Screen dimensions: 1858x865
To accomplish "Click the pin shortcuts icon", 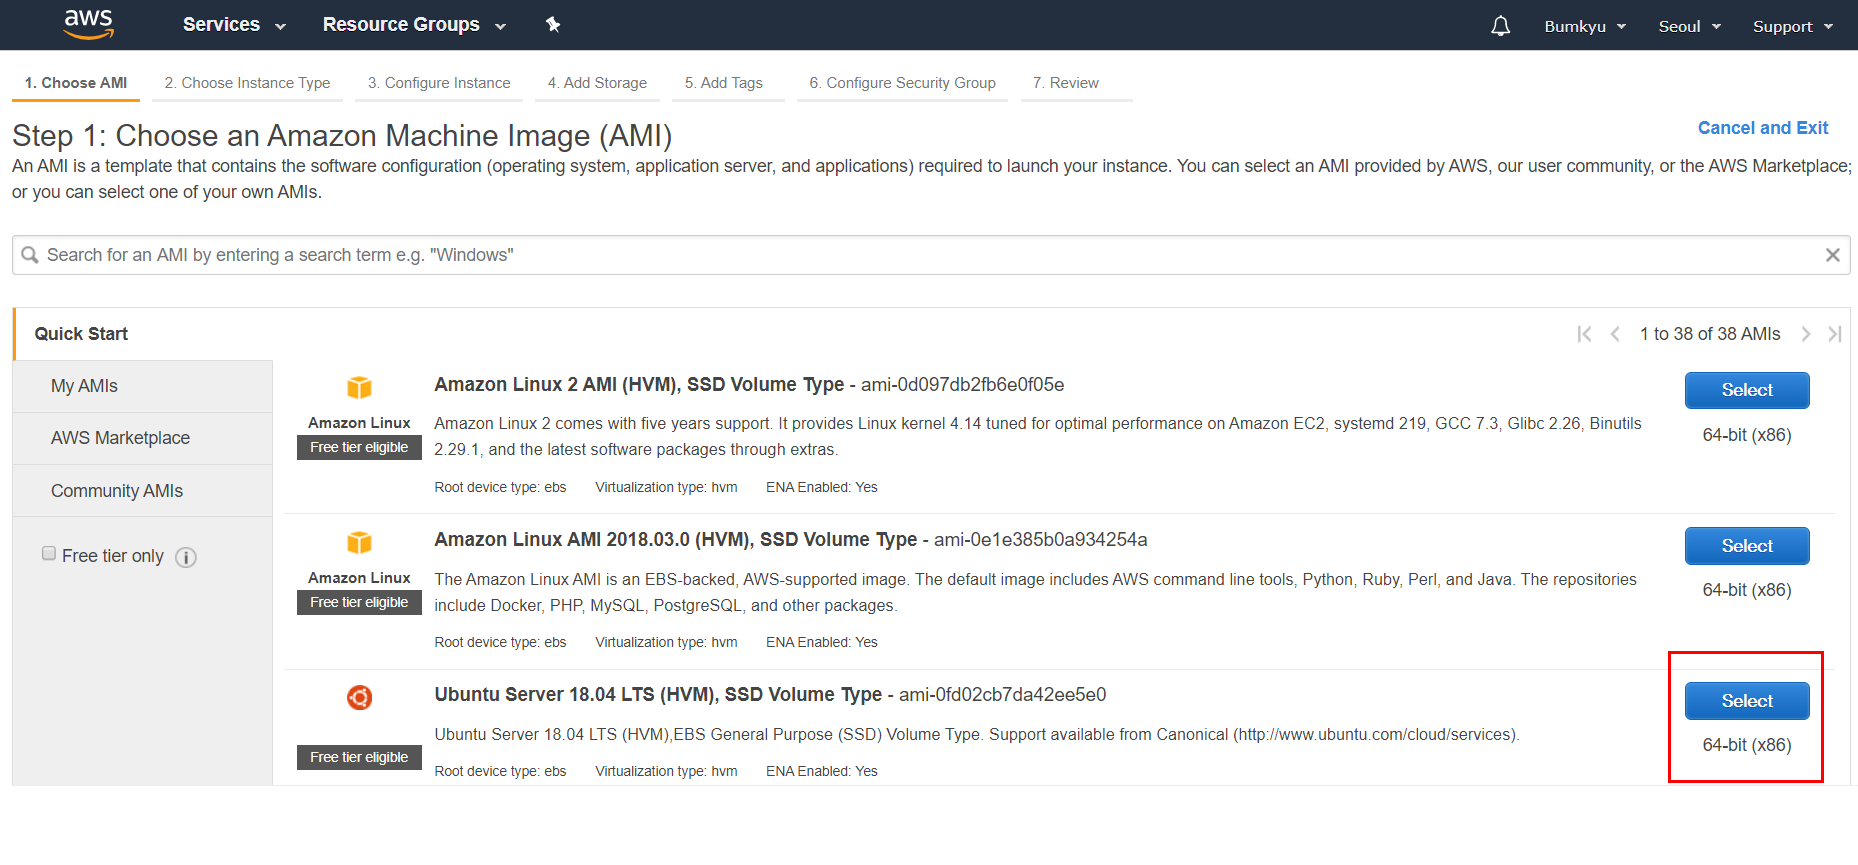I will click(x=553, y=25).
